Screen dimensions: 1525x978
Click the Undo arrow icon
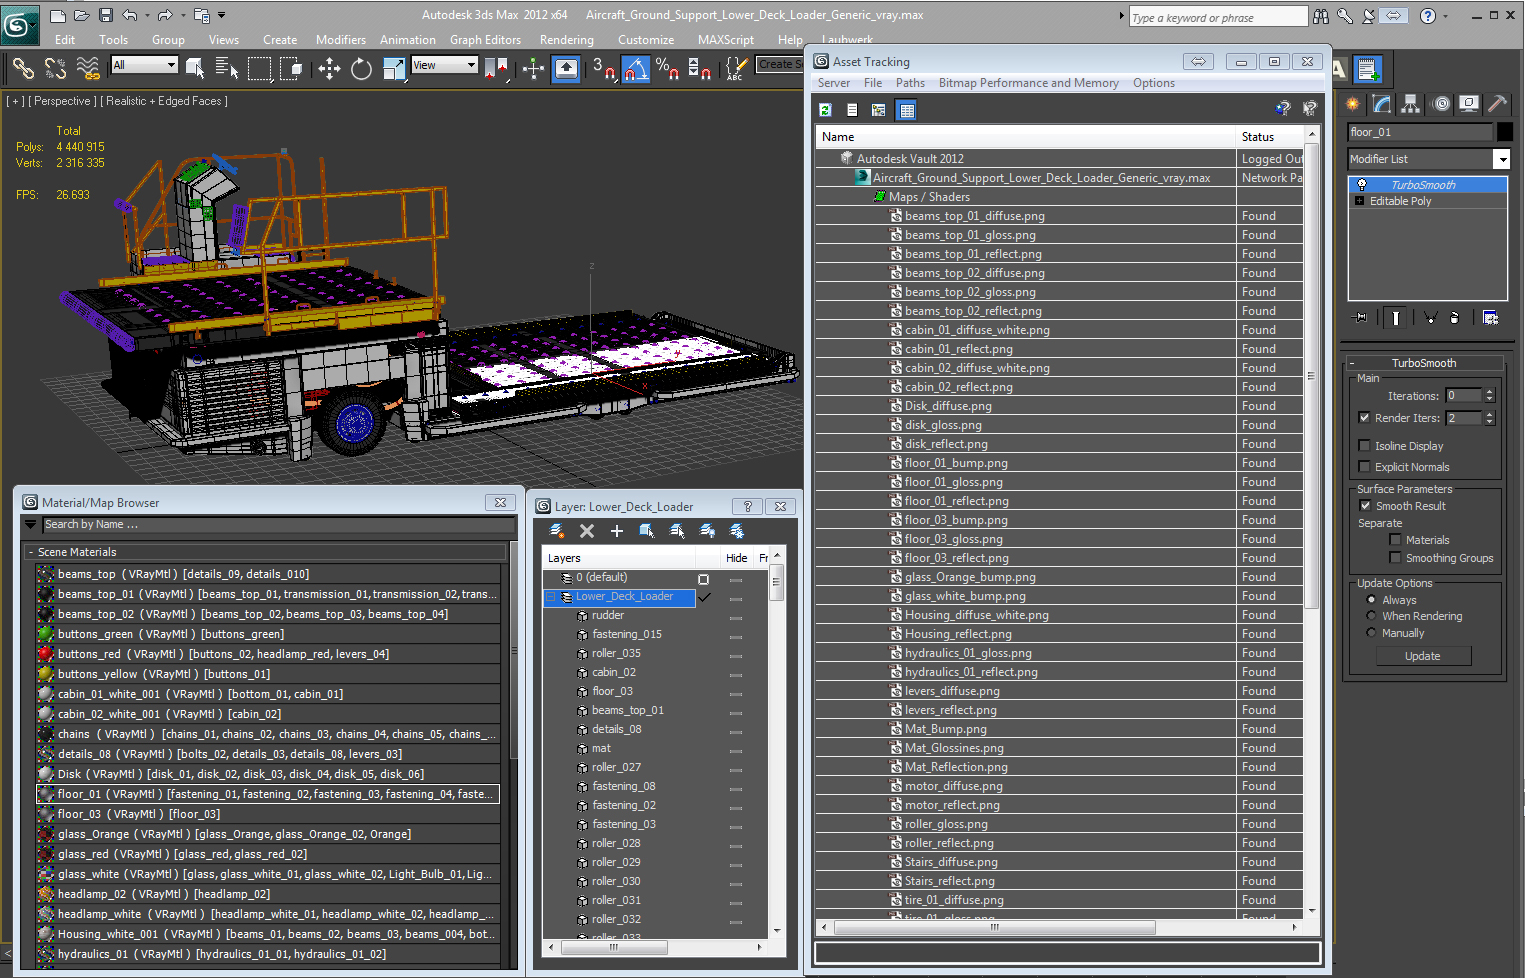pos(130,15)
